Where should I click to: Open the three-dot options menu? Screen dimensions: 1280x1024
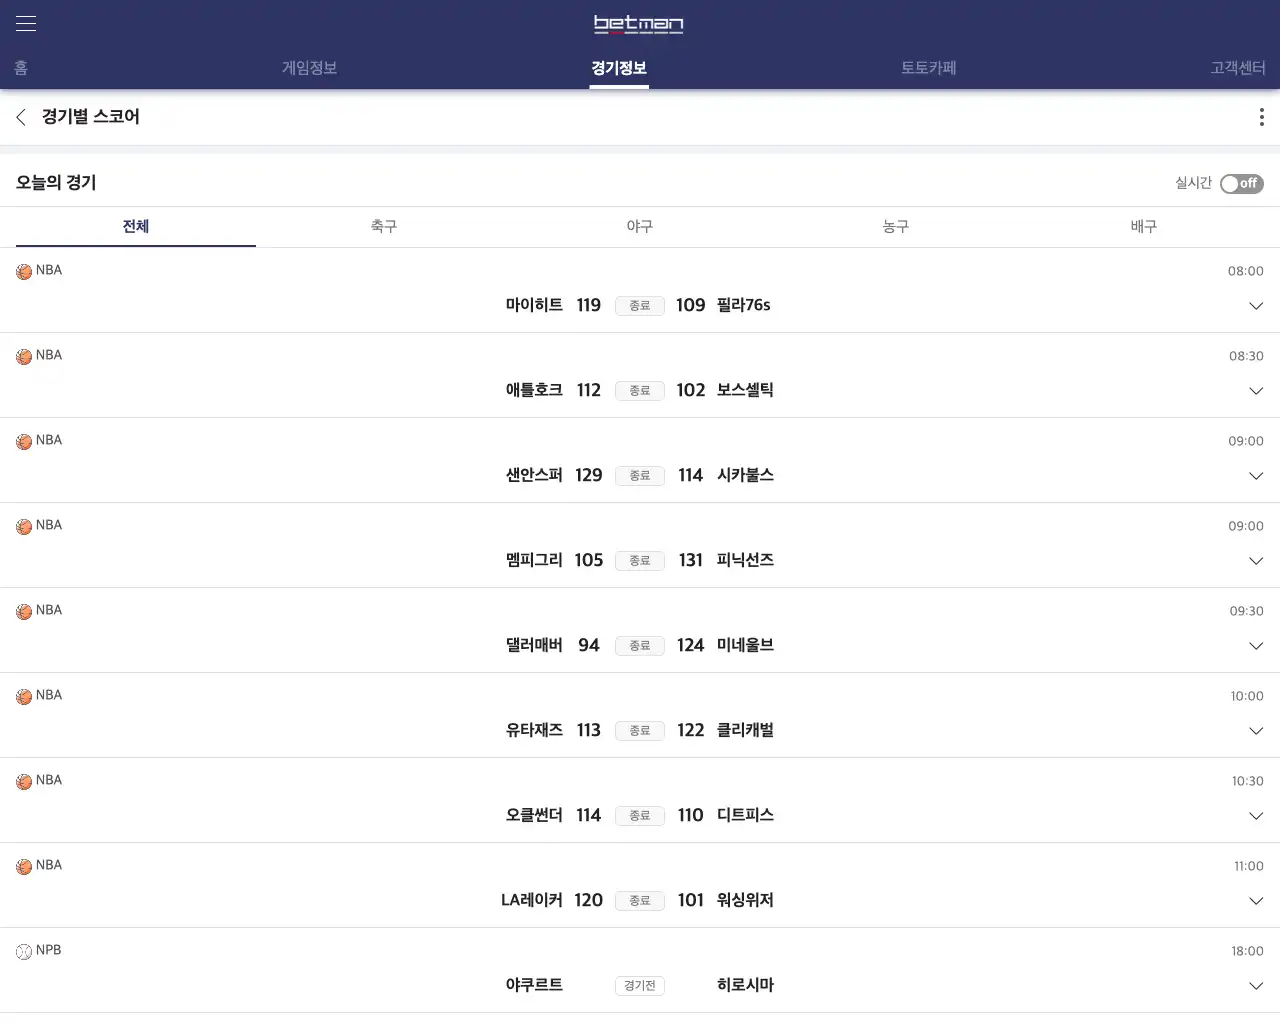coord(1261,117)
